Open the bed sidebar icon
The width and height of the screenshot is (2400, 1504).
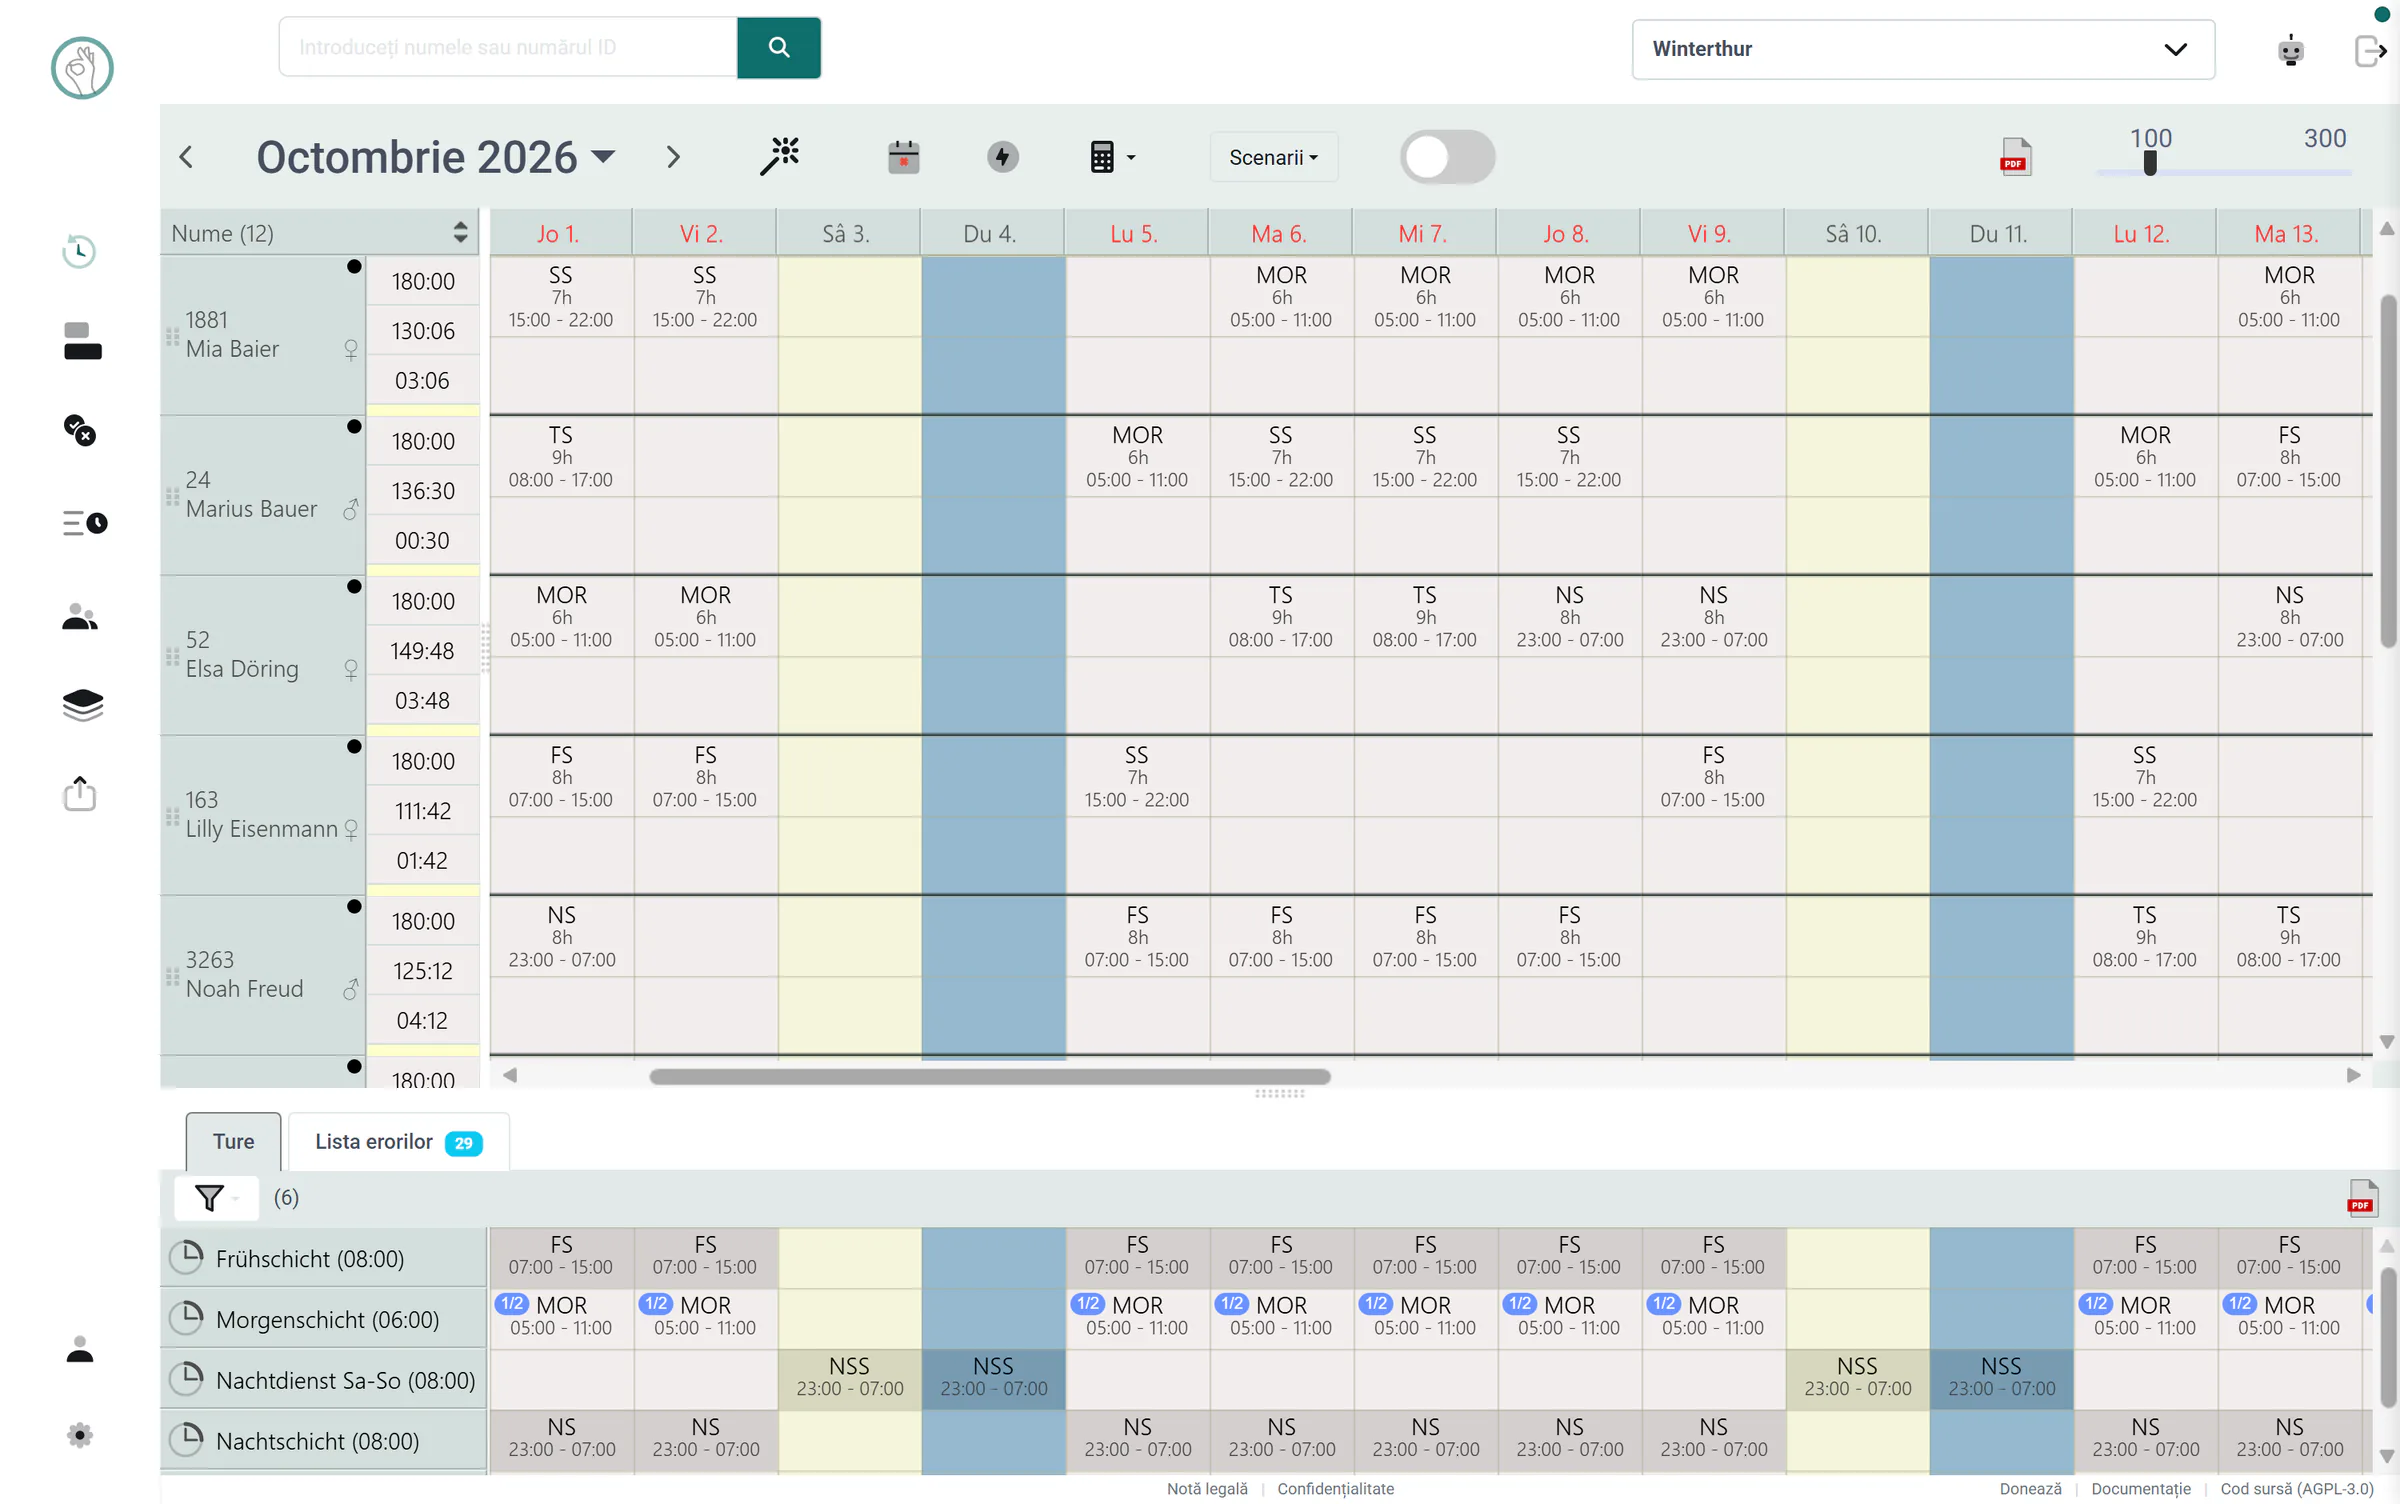click(x=82, y=340)
